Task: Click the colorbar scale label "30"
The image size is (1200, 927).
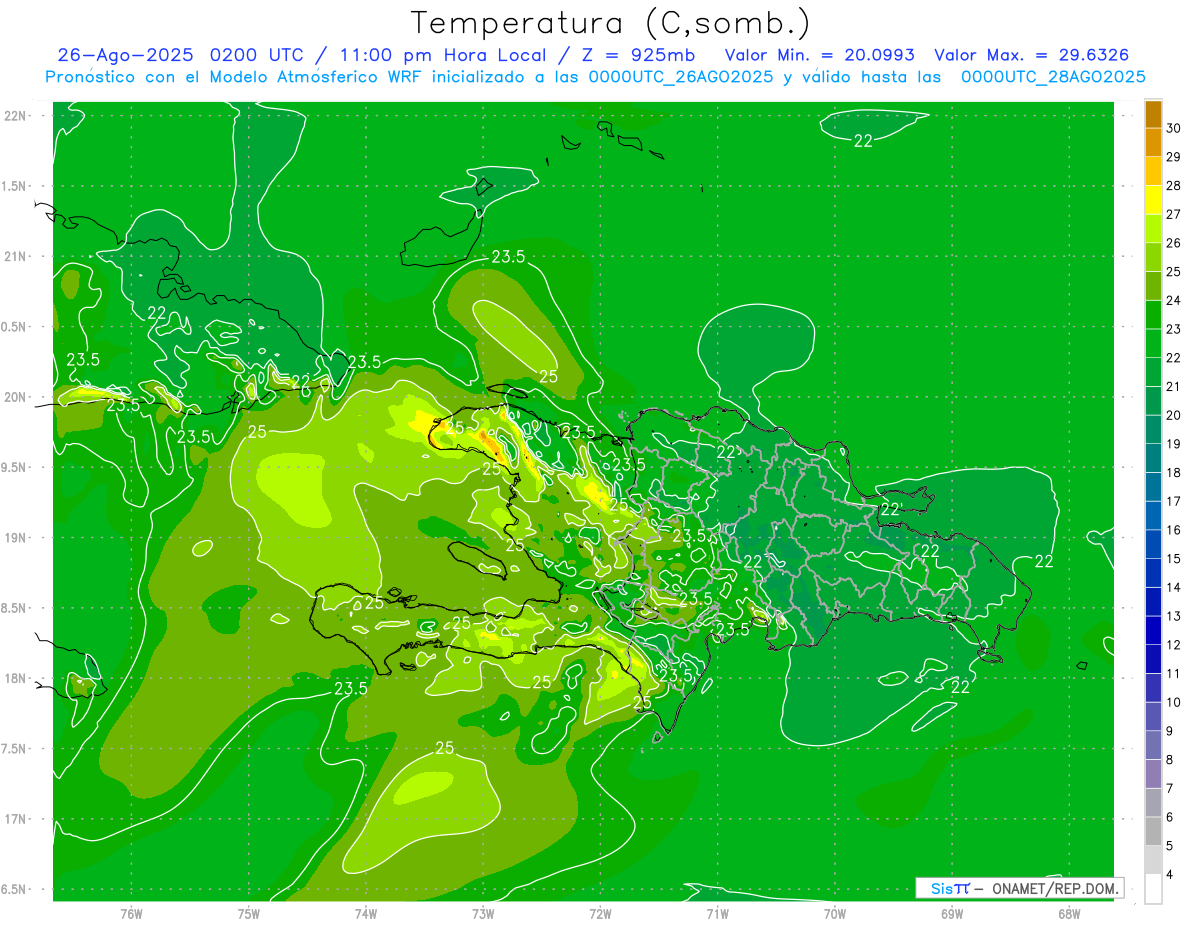Action: click(x=1174, y=128)
